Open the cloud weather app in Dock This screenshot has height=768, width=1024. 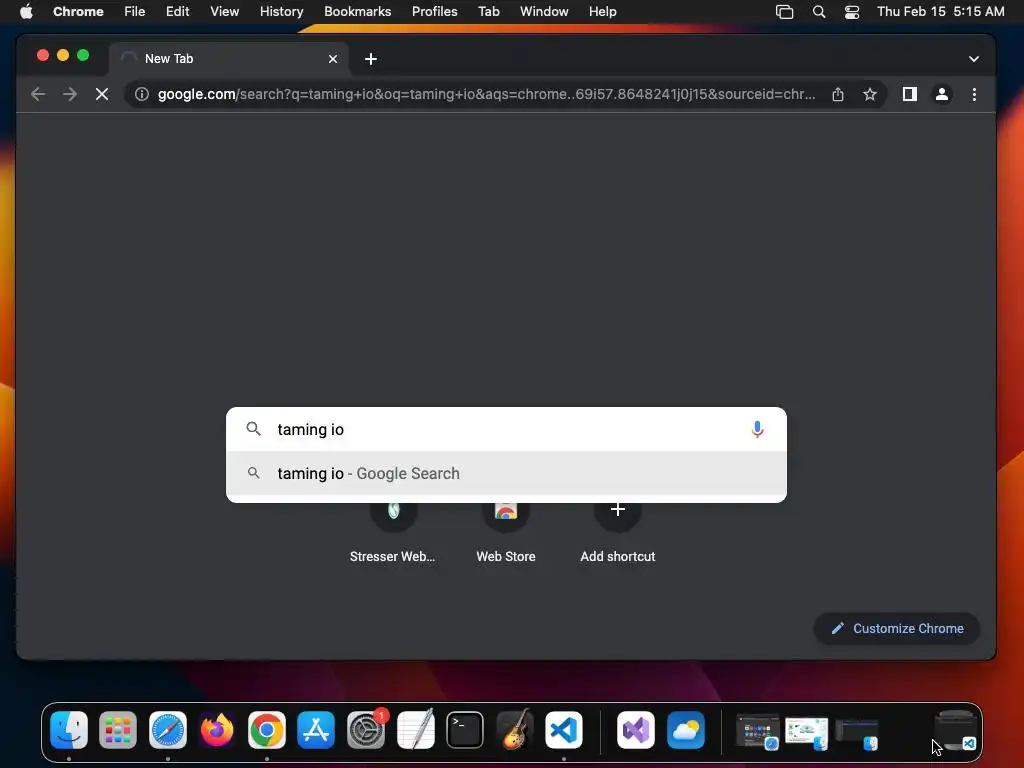(686, 729)
